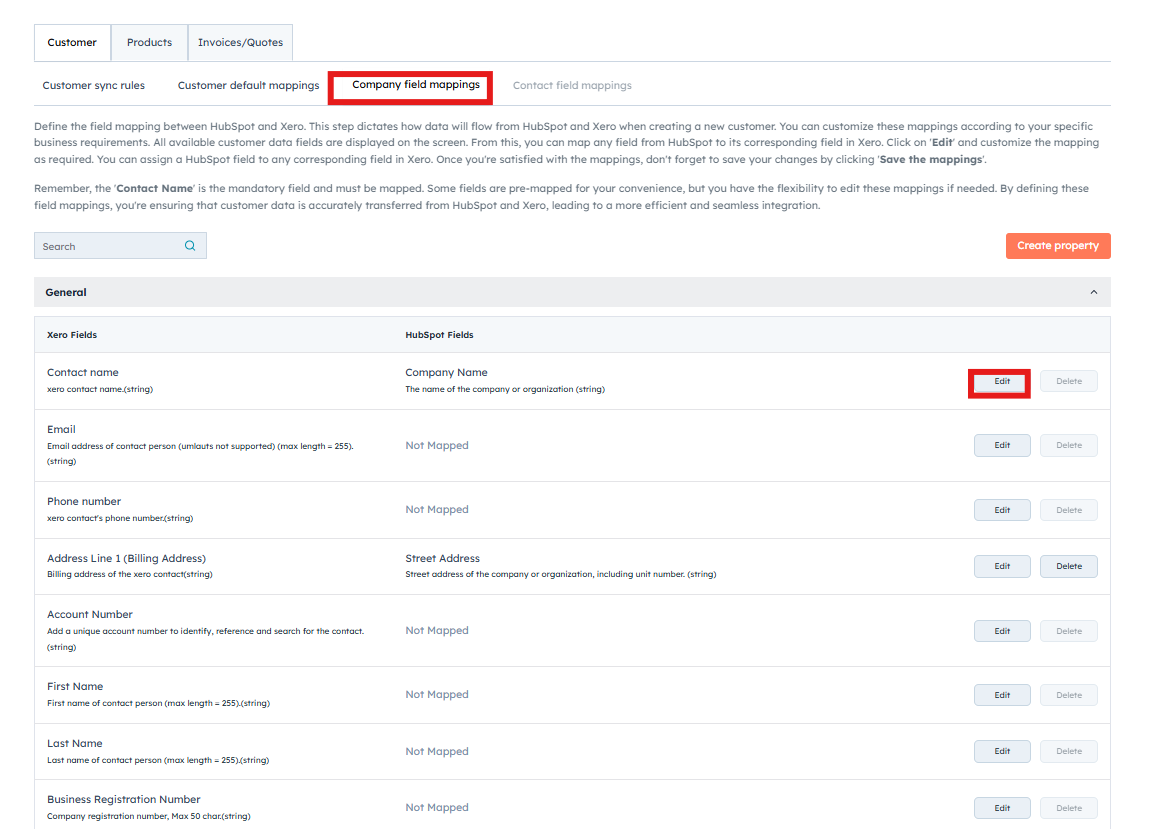Click Address Line 1 (Billing Address) label

click(127, 558)
